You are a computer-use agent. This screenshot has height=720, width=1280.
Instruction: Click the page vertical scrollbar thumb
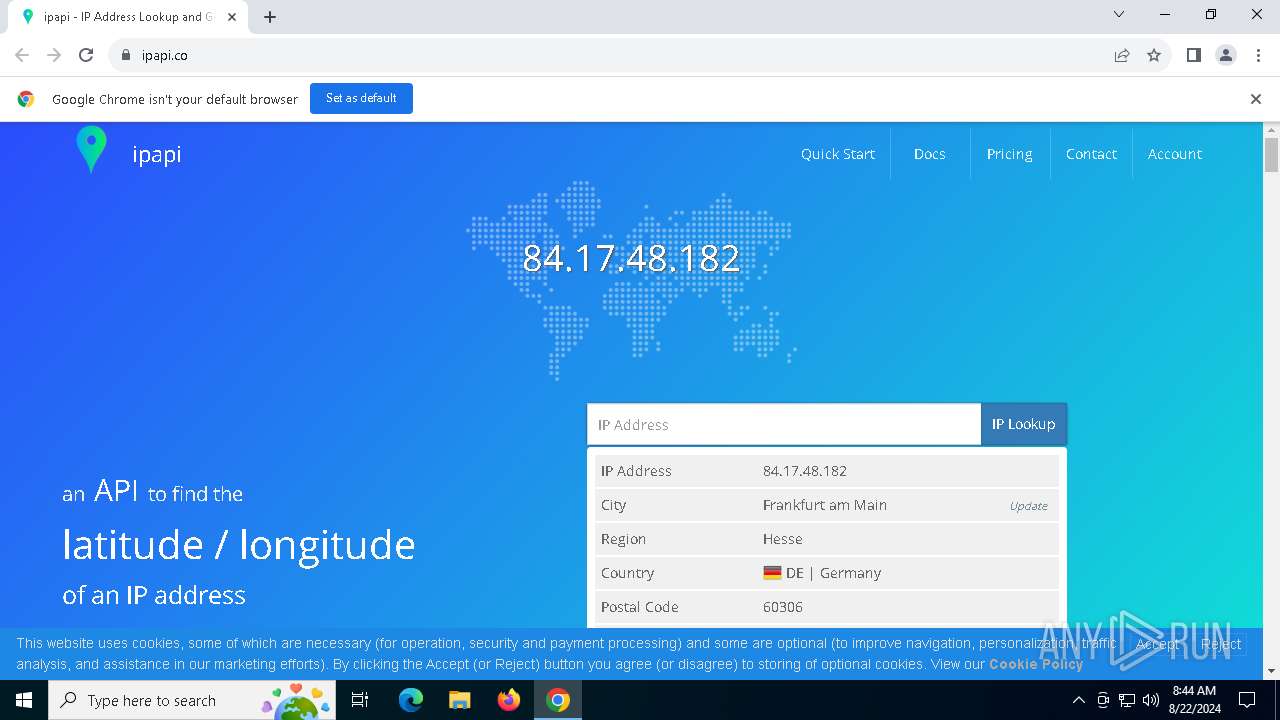click(x=1271, y=155)
